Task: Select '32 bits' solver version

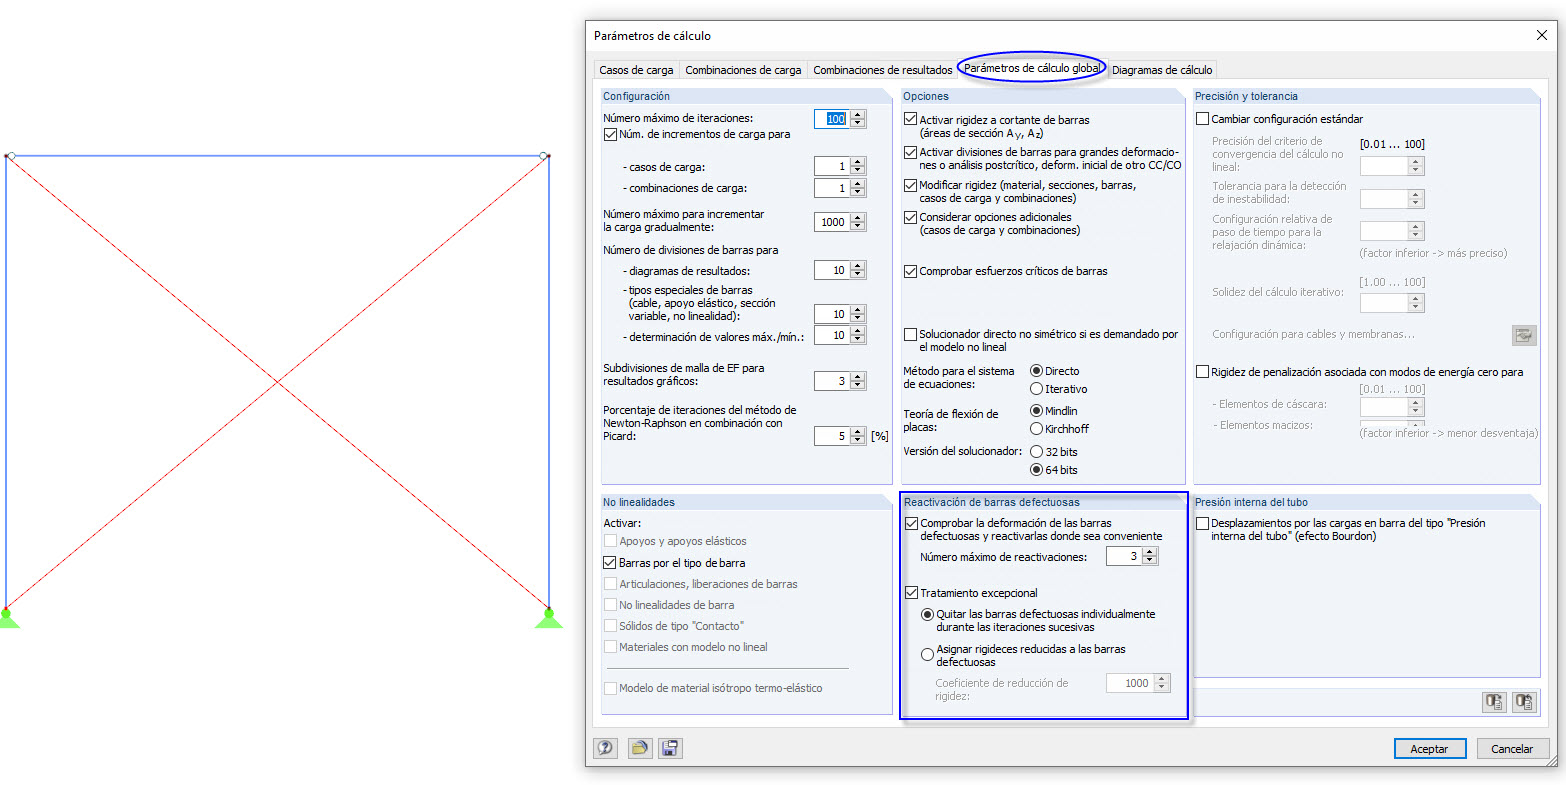Action: (x=1036, y=451)
